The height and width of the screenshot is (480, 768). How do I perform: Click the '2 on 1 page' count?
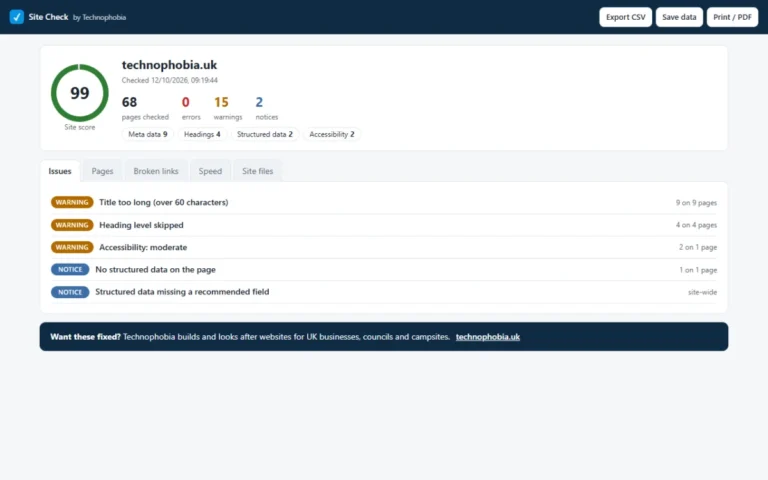tap(697, 247)
